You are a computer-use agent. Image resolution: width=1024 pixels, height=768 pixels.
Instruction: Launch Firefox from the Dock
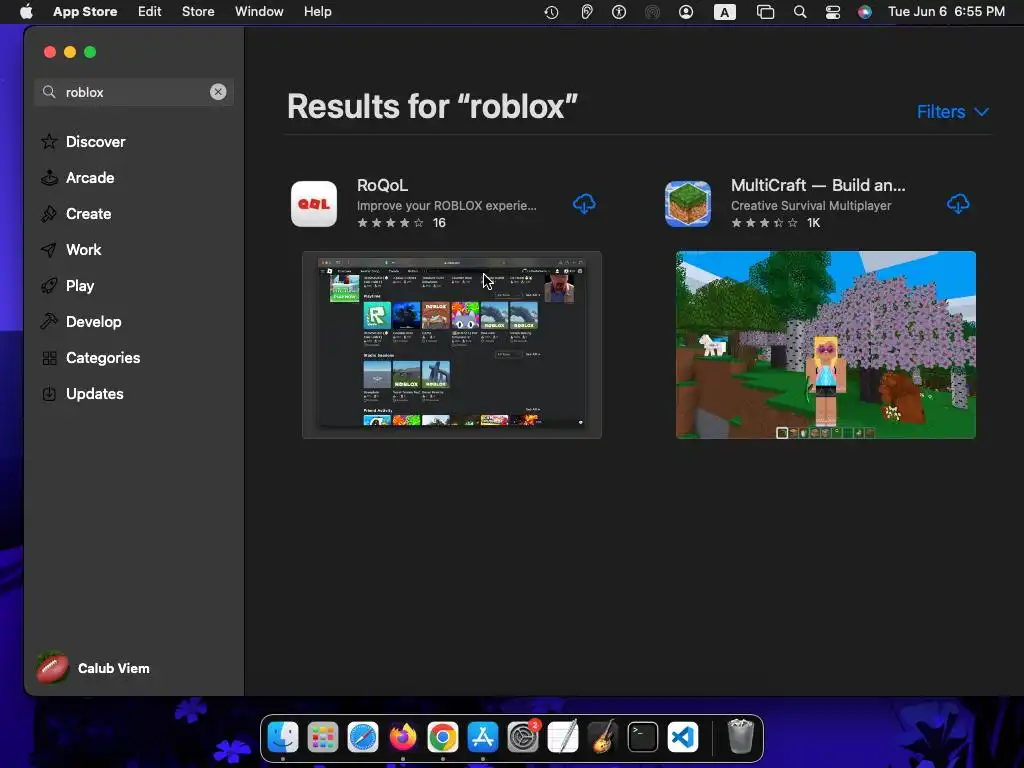[x=403, y=737]
